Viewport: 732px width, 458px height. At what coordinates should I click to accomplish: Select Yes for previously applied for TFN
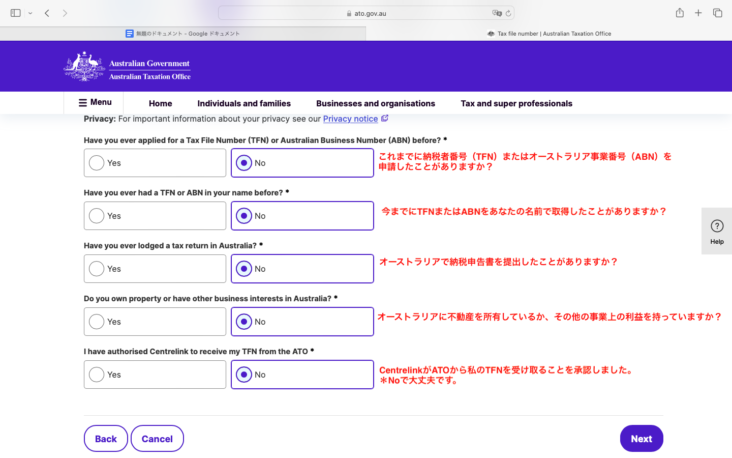(96, 162)
